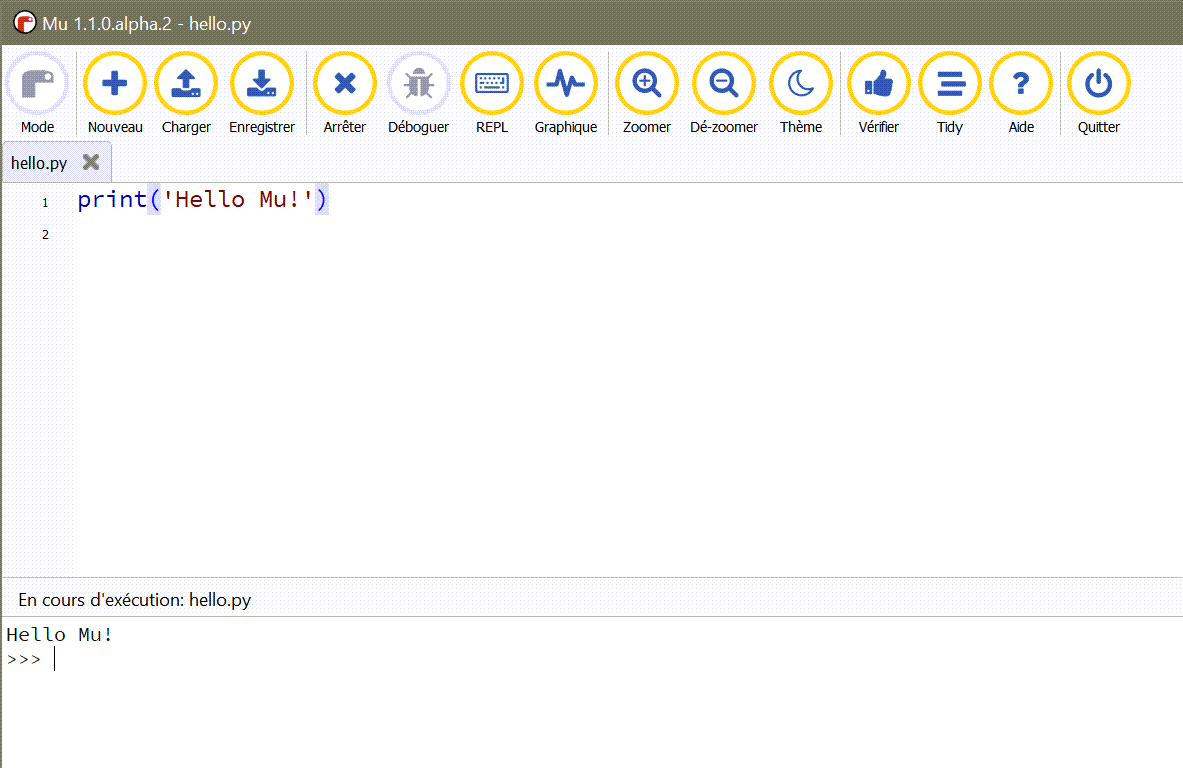1183x768 pixels.
Task: Show the Graphique plotter
Action: (566, 94)
